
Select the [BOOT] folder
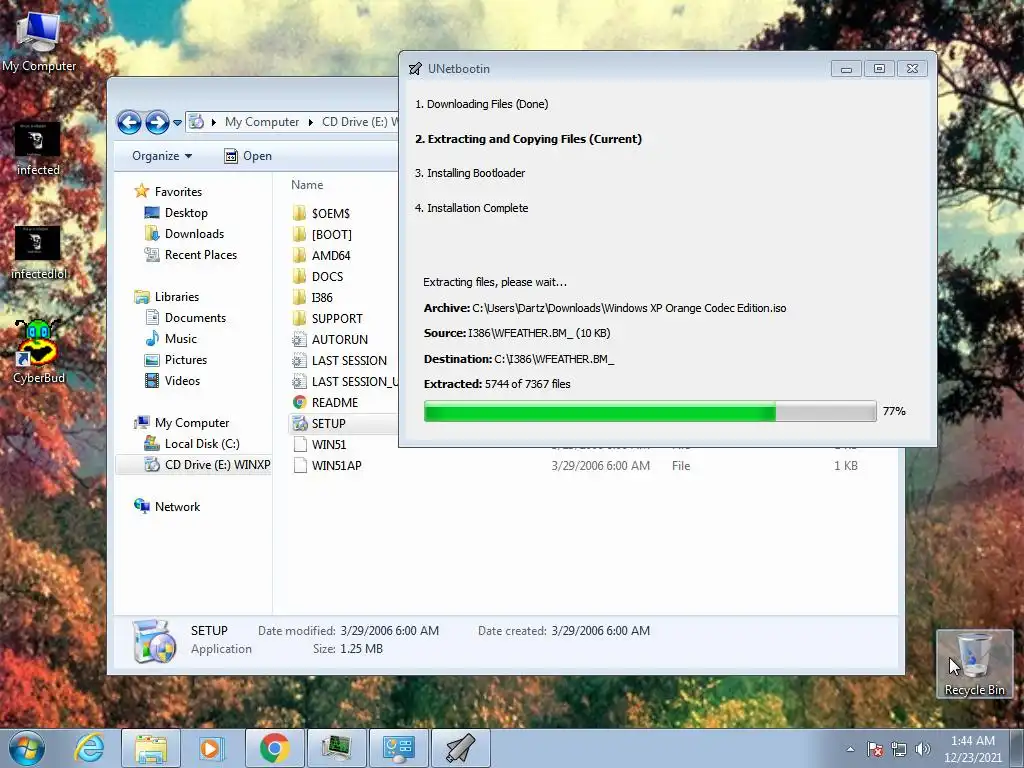point(322,234)
